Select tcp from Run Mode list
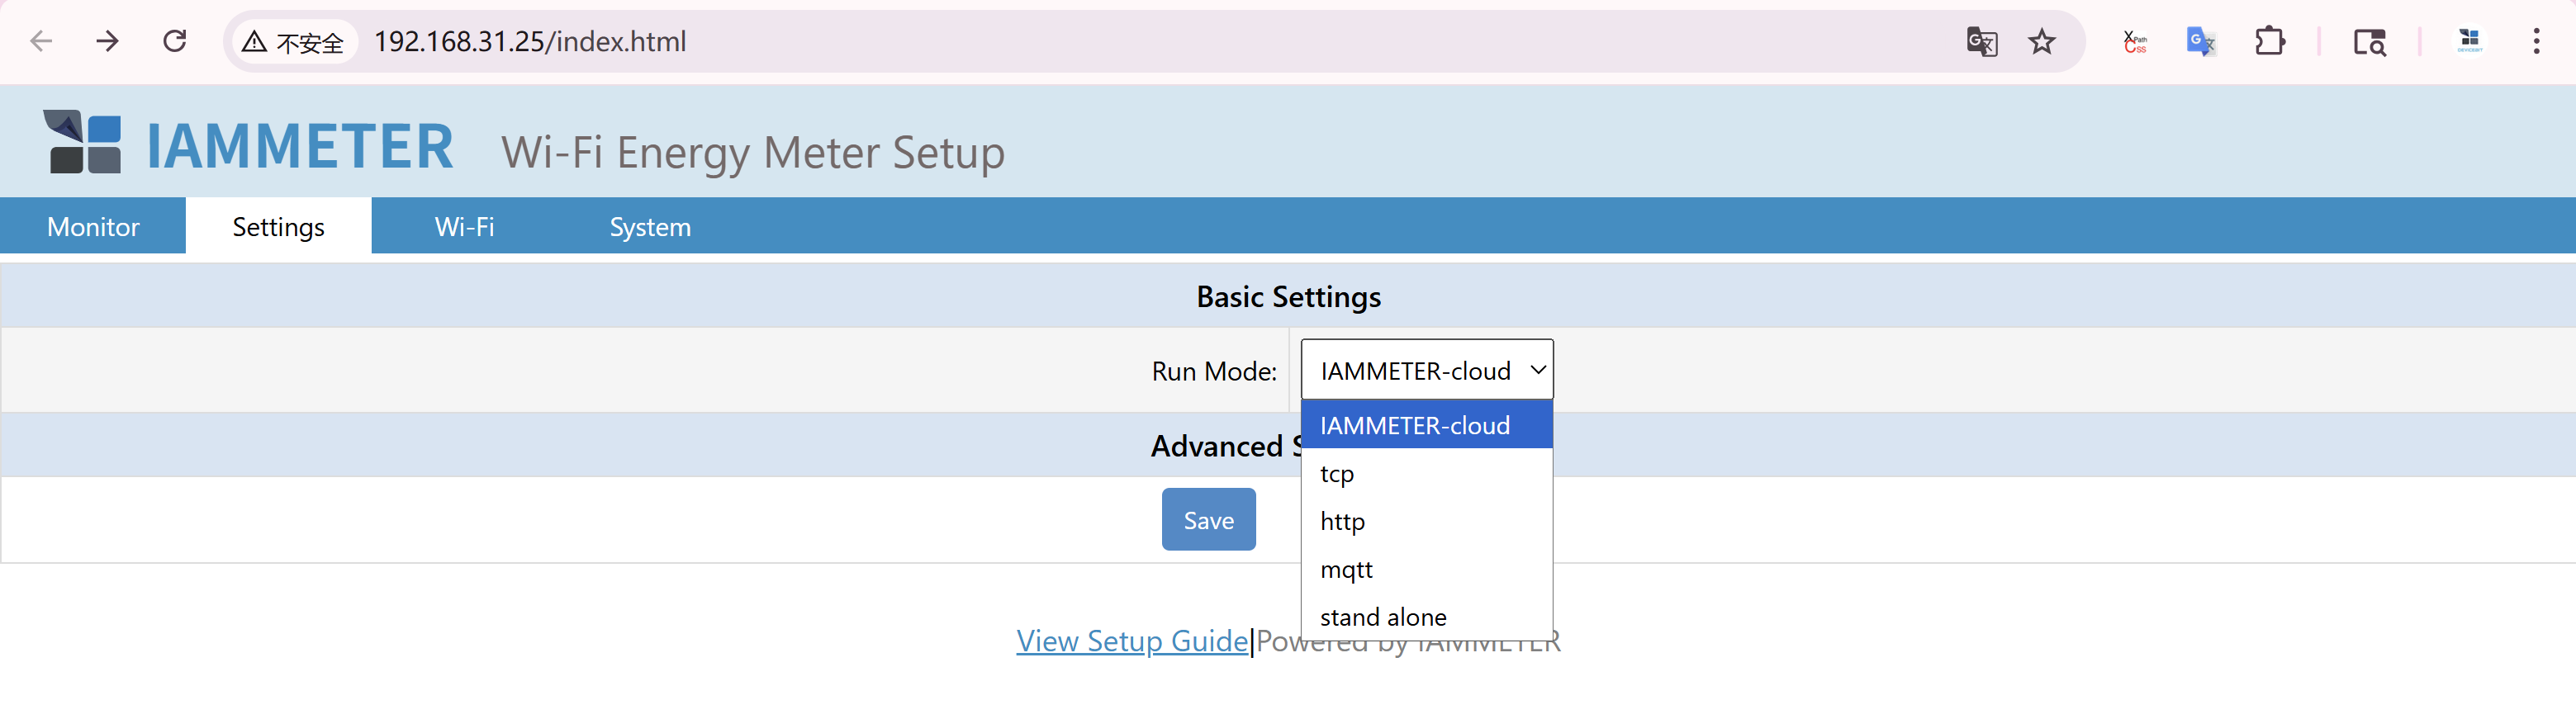Image resolution: width=2576 pixels, height=719 pixels. (x=1336, y=474)
